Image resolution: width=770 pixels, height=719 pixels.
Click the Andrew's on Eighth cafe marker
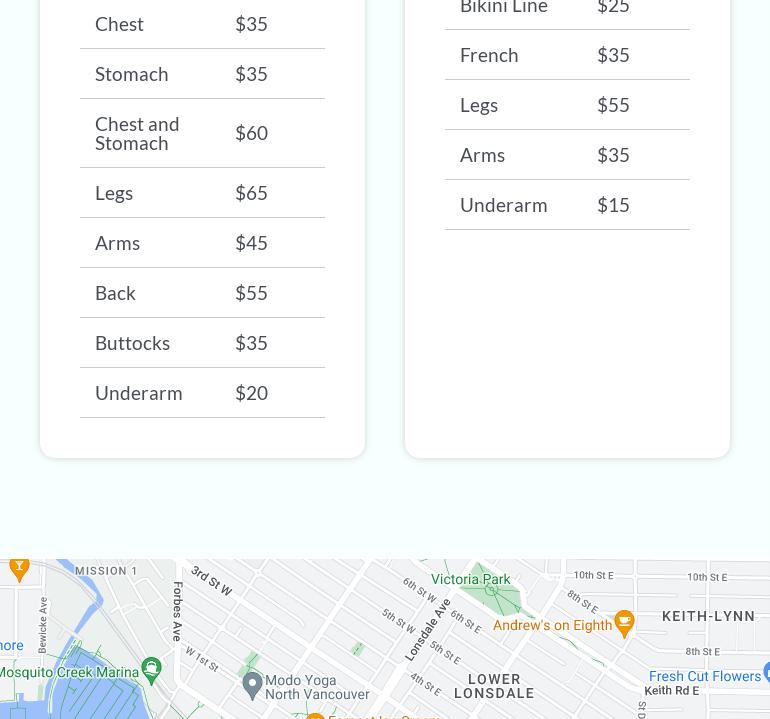tap(624, 621)
